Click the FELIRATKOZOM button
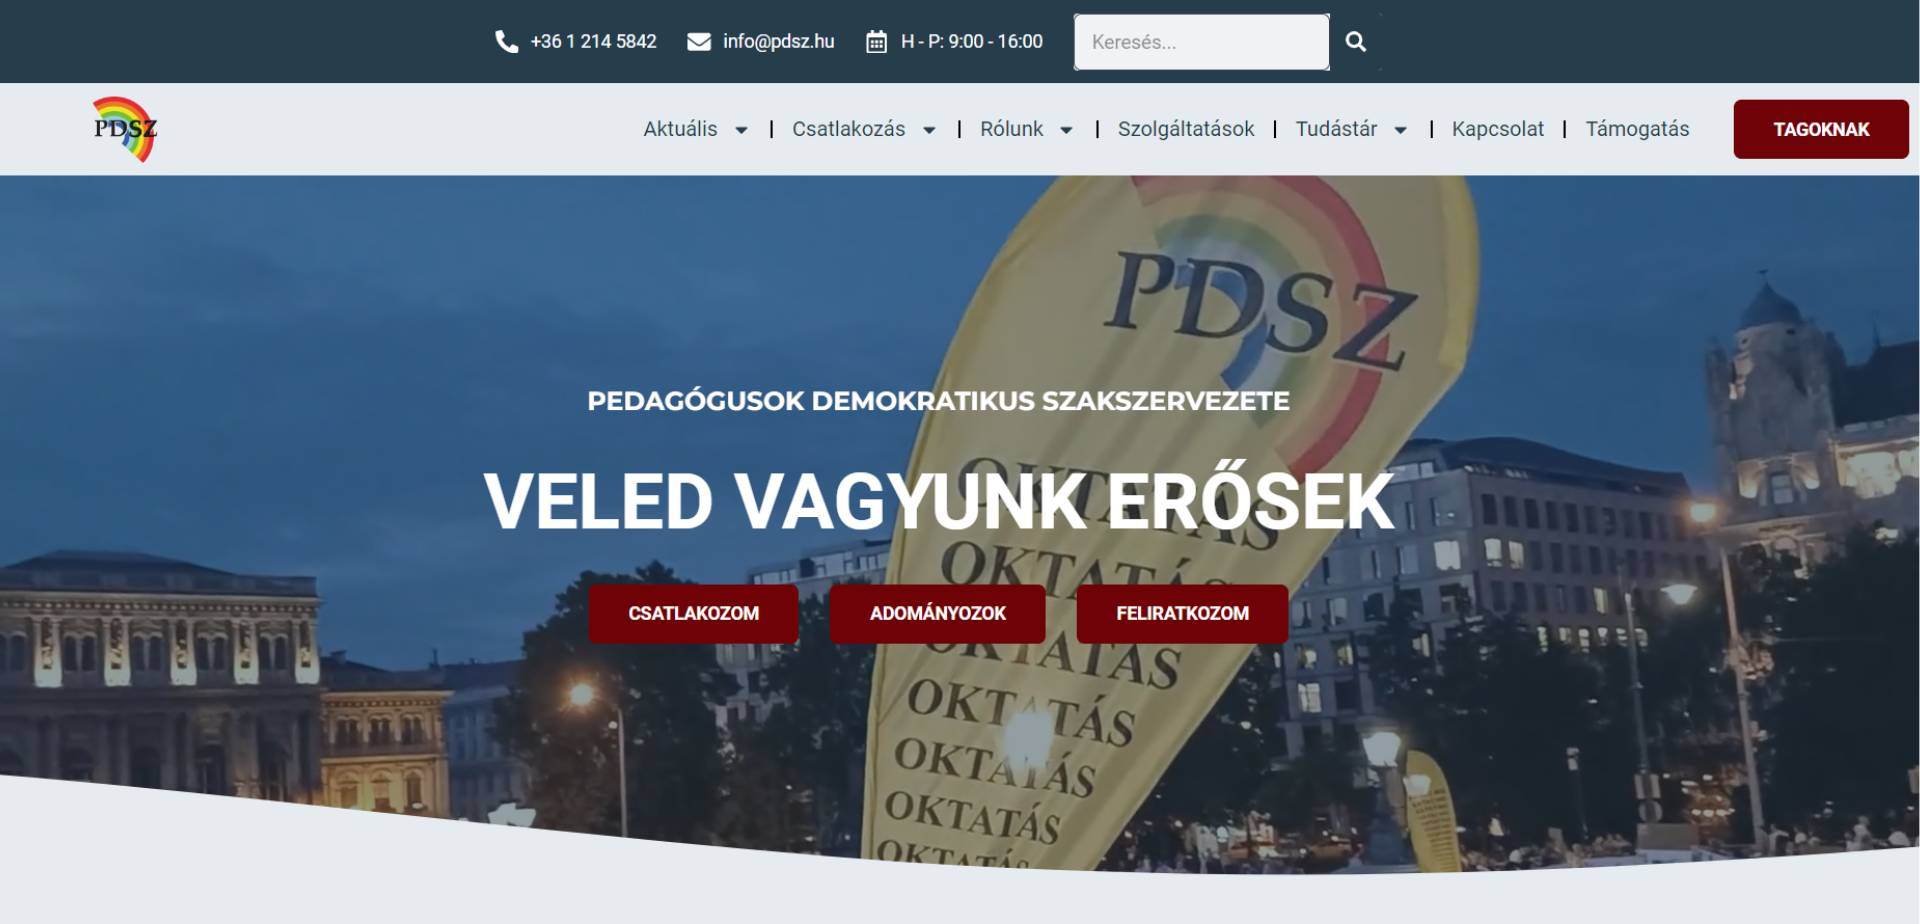This screenshot has height=924, width=1920. [1182, 613]
